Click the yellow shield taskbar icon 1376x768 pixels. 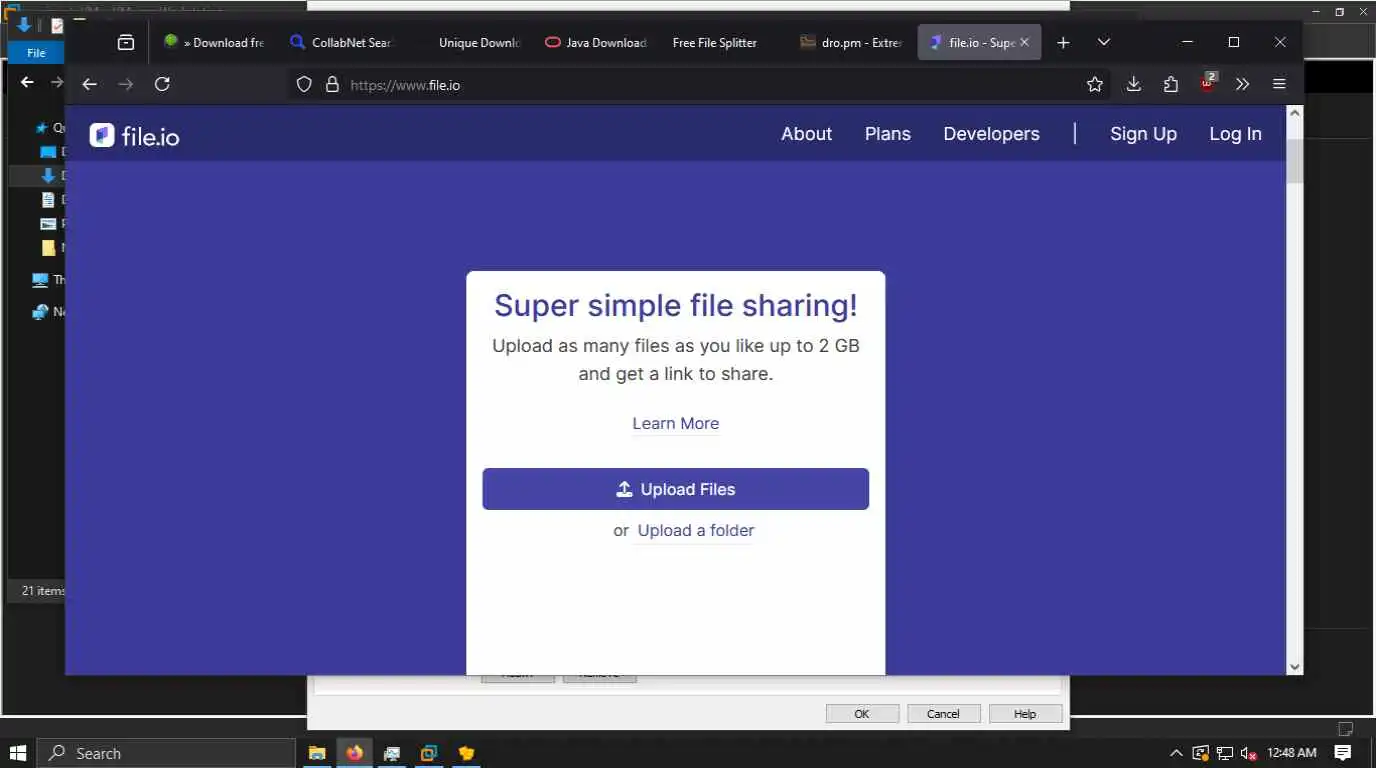(x=466, y=753)
